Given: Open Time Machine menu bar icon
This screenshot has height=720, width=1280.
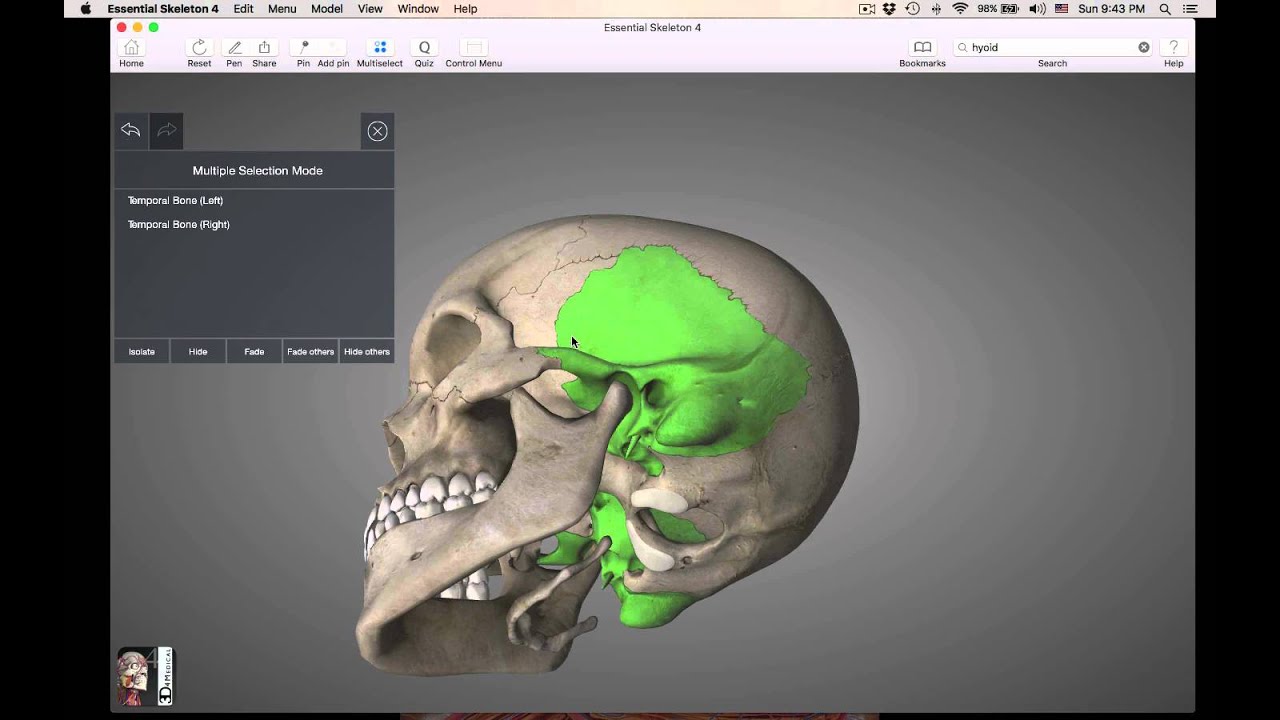Looking at the screenshot, I should (912, 9).
